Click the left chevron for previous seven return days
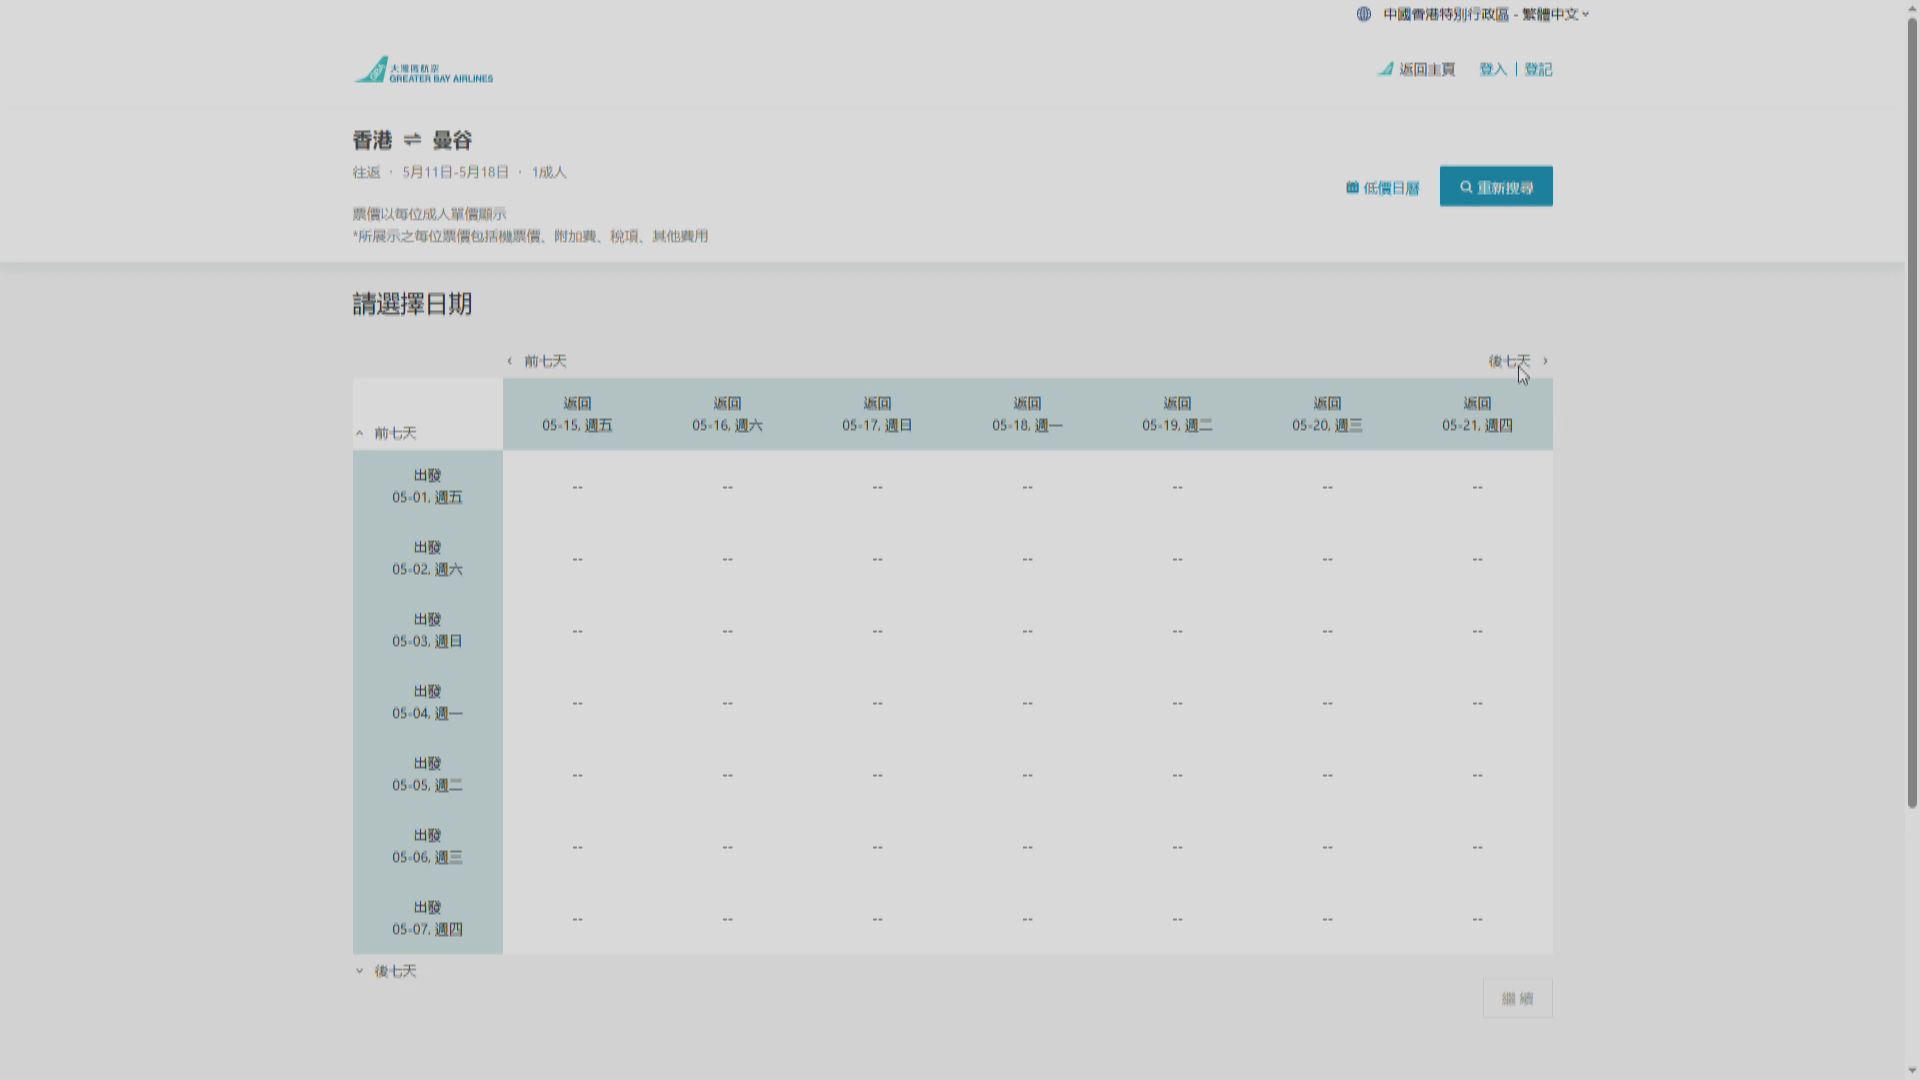1920x1080 pixels. click(509, 361)
